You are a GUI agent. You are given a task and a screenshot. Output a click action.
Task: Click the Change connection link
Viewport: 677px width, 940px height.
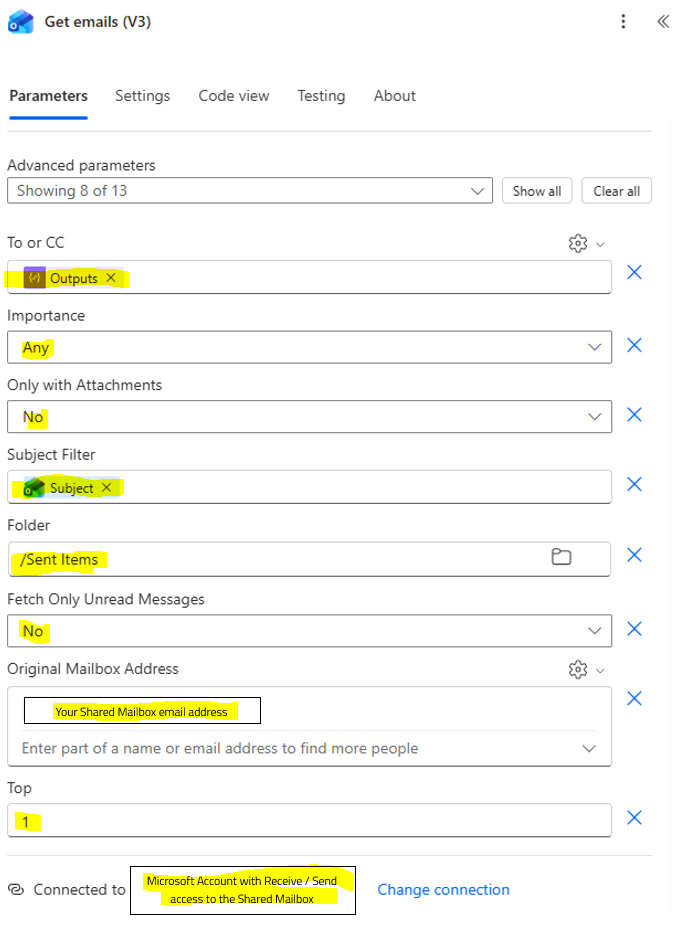(x=443, y=889)
